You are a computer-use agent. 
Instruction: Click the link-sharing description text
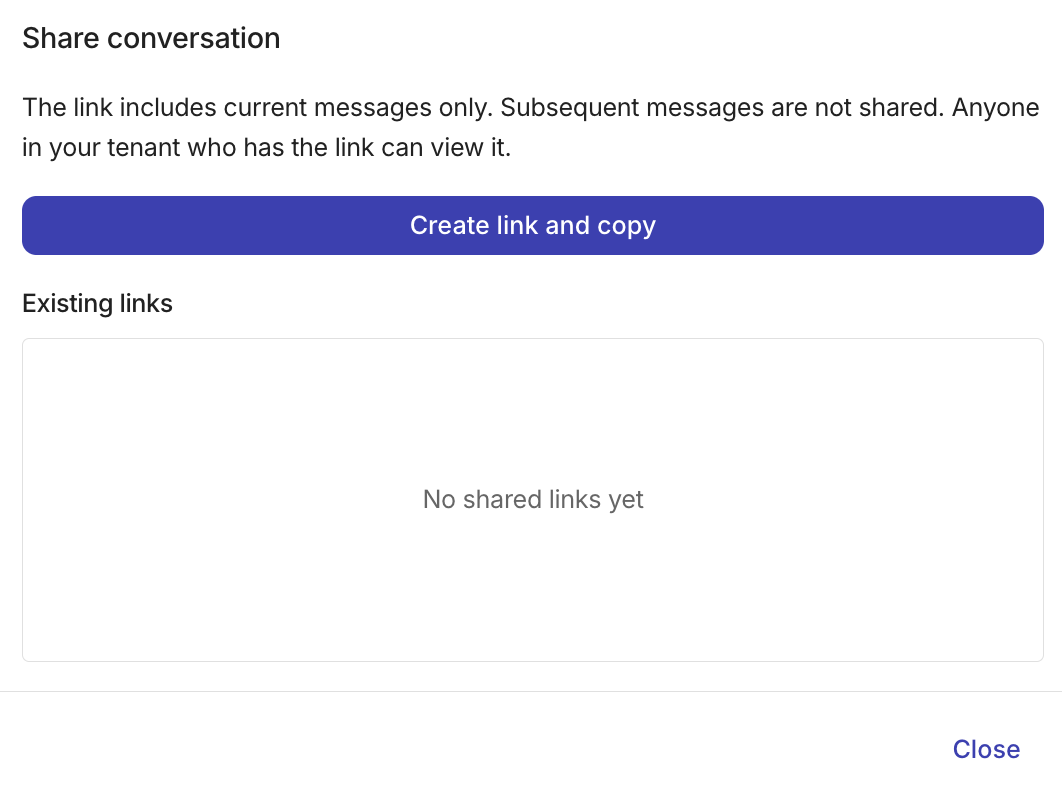[x=530, y=127]
